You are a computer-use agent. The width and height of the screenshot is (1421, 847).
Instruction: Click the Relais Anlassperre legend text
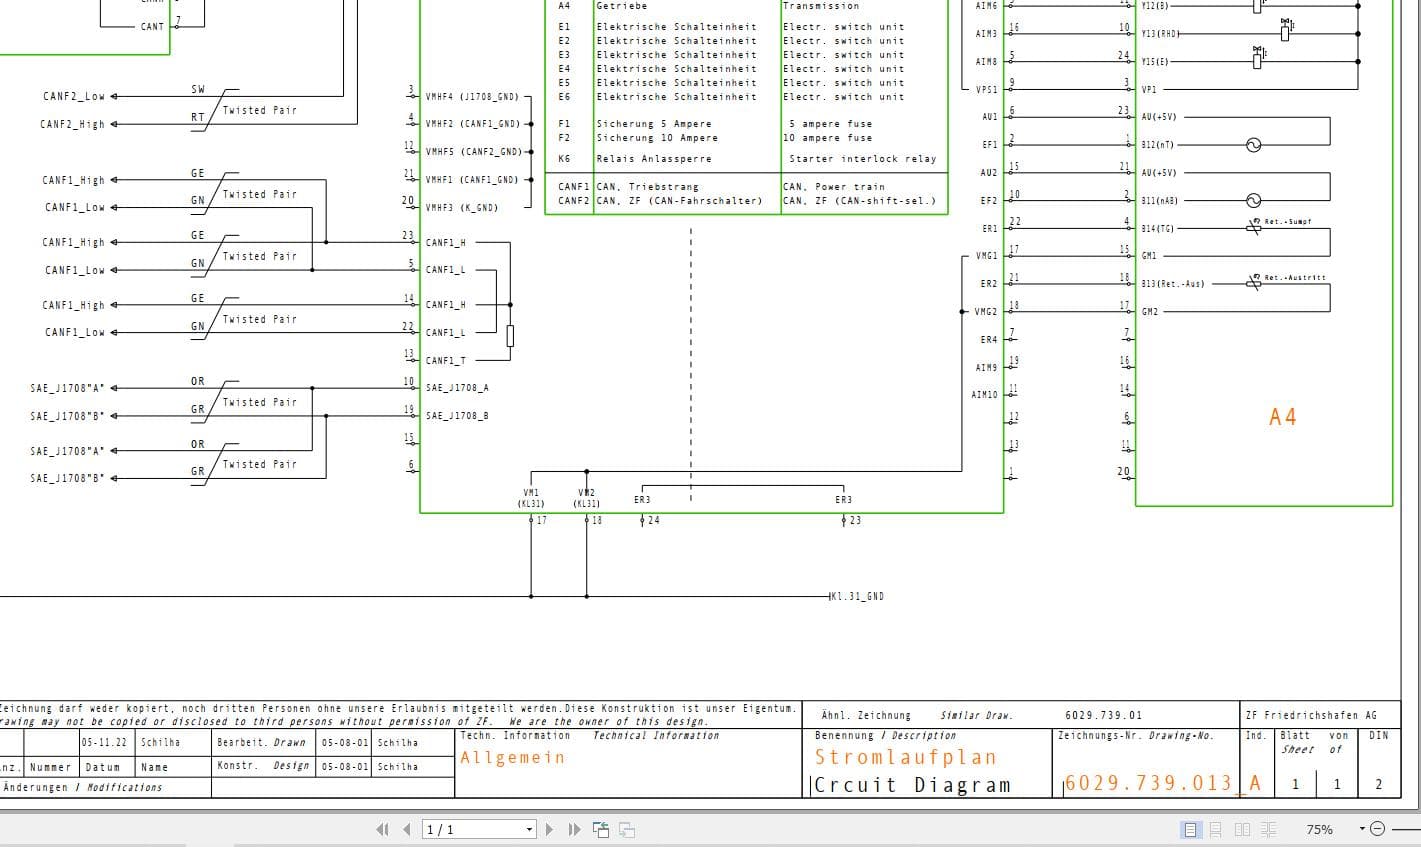654,159
